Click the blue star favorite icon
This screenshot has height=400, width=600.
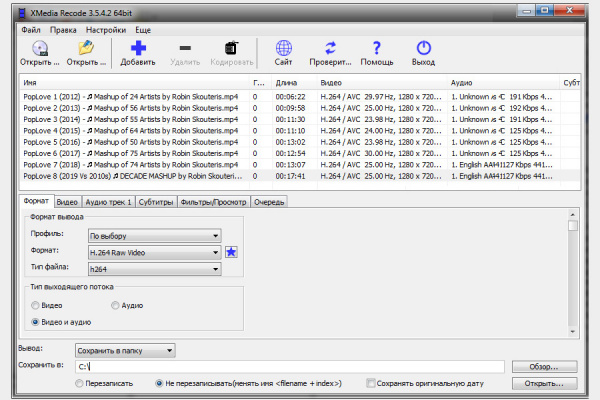231,252
